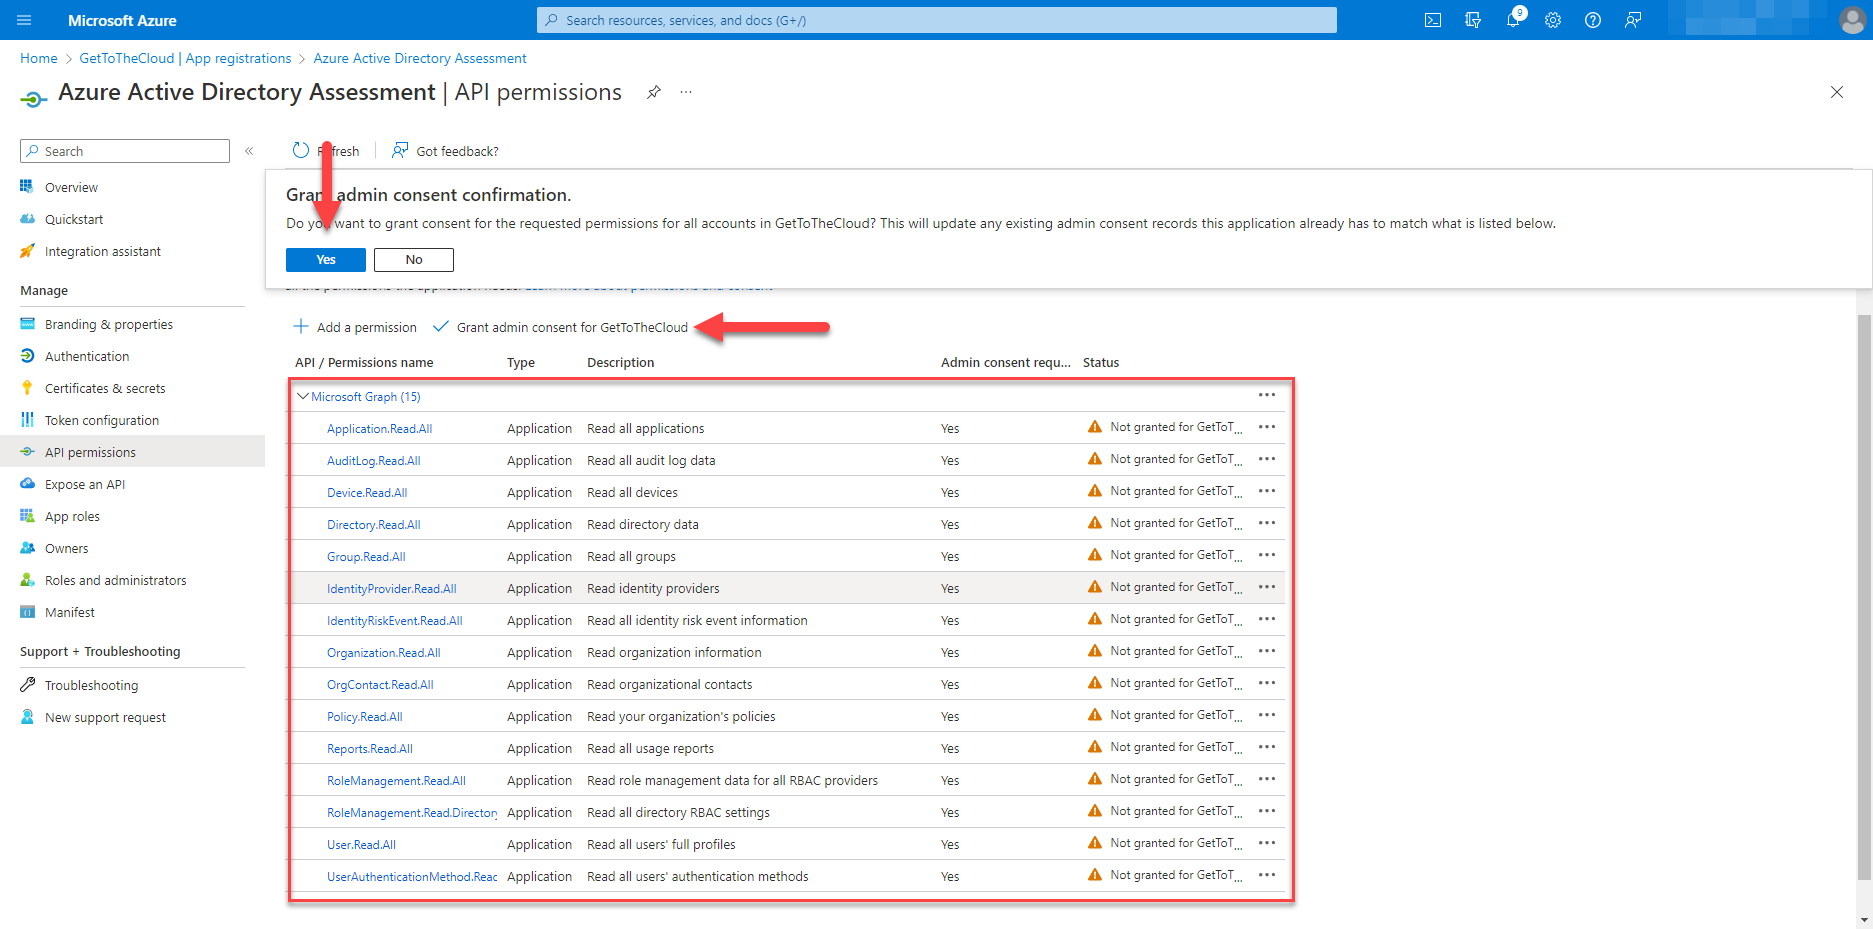Image resolution: width=1873 pixels, height=929 pixels.
Task: Open the Notifications bell
Action: (x=1513, y=19)
